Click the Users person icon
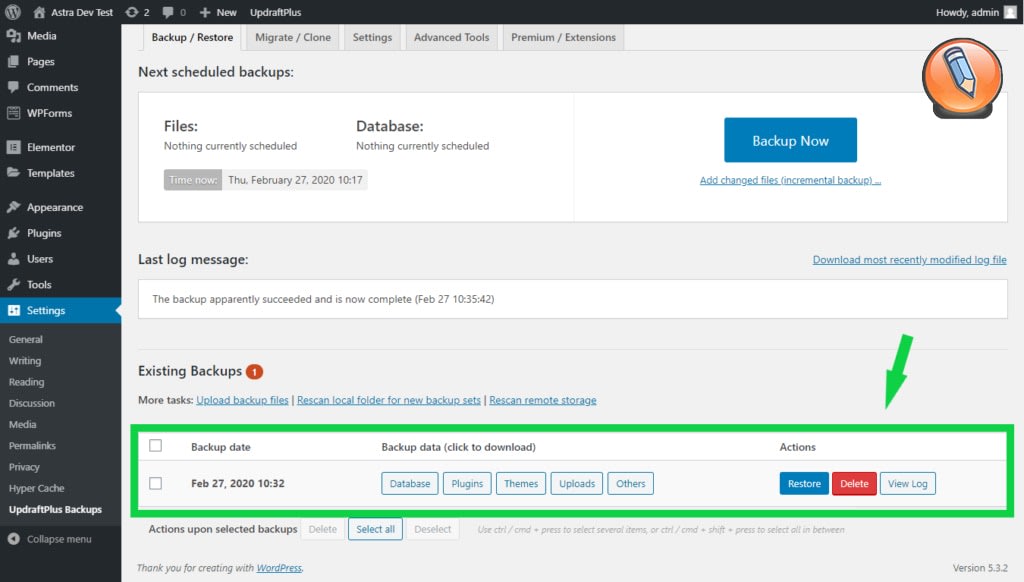The image size is (1024, 582). (x=13, y=259)
